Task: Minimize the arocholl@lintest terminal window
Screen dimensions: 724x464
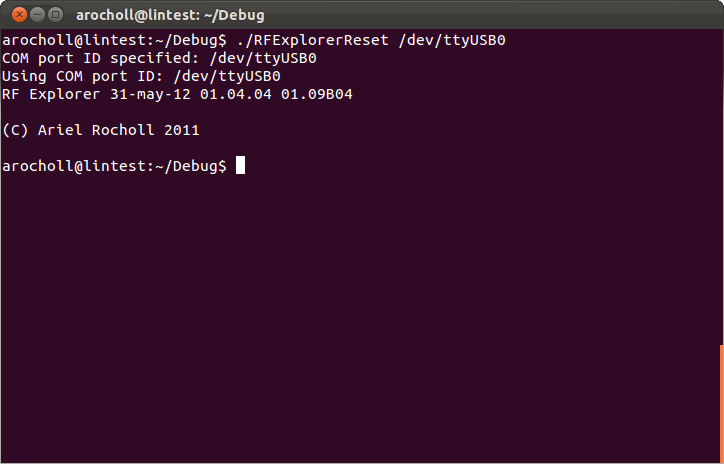Action: pos(37,15)
